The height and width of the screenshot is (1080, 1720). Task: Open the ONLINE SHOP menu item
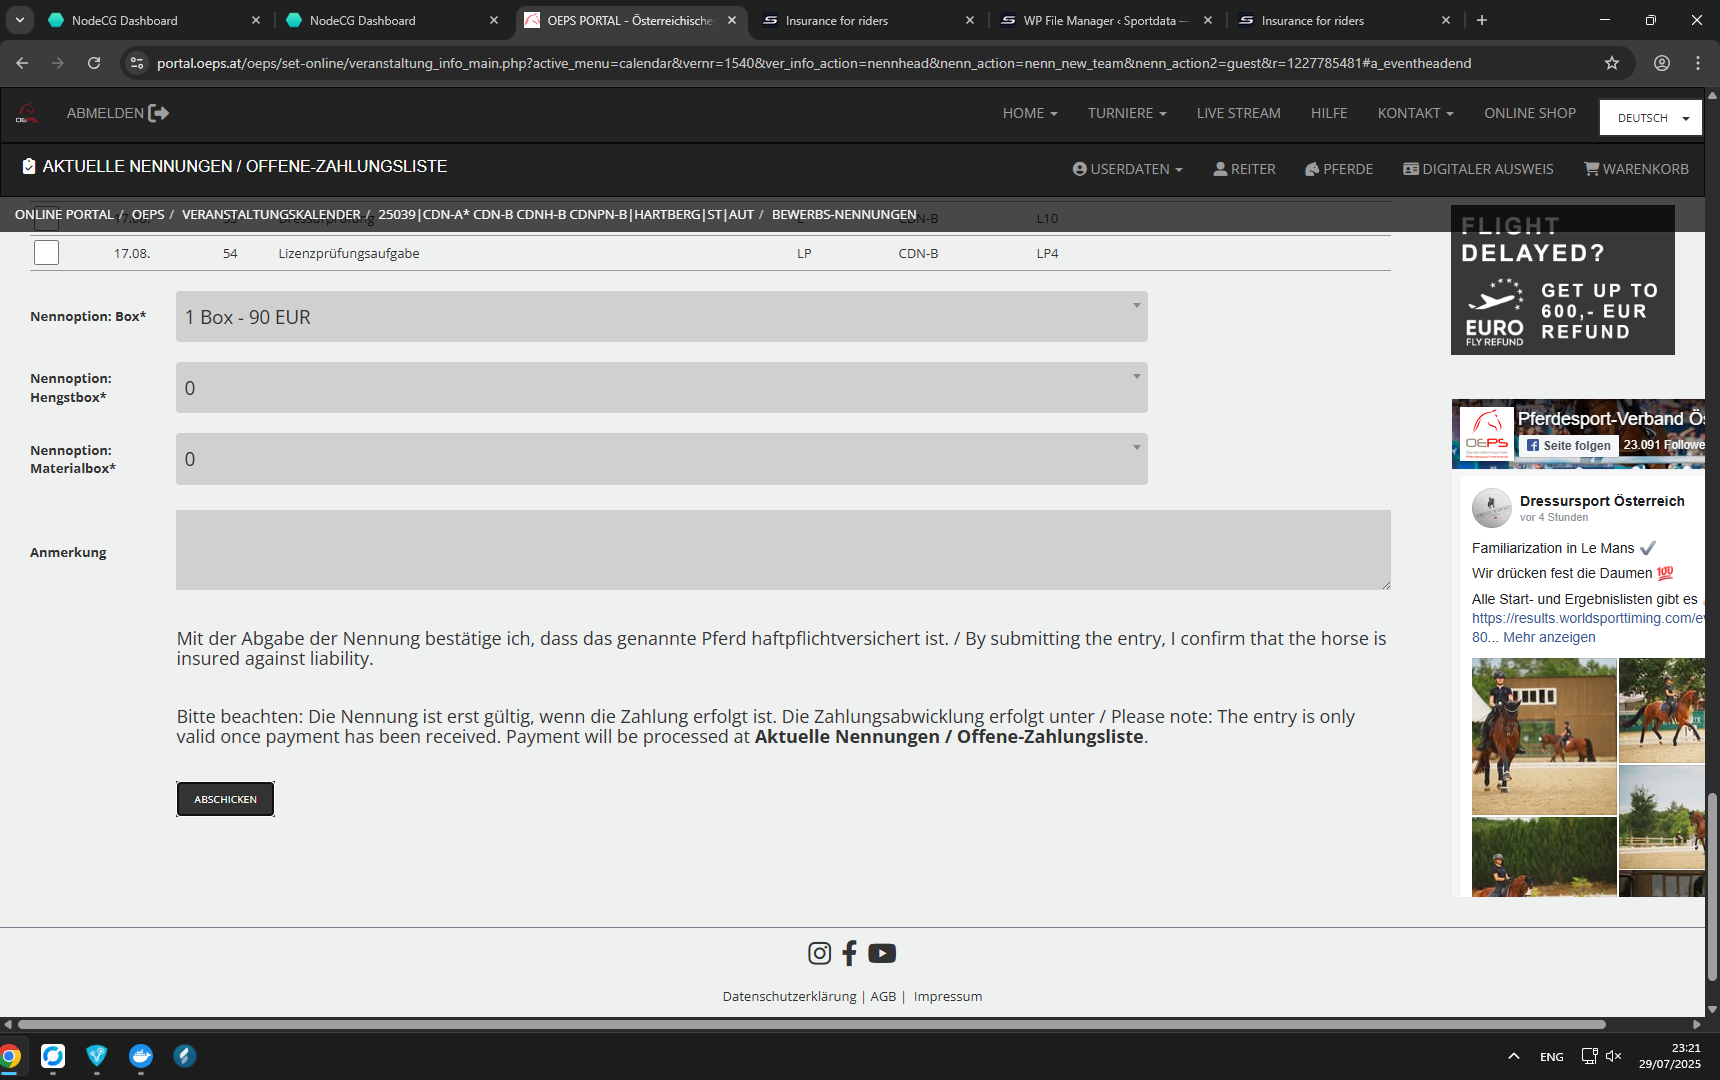click(1530, 113)
